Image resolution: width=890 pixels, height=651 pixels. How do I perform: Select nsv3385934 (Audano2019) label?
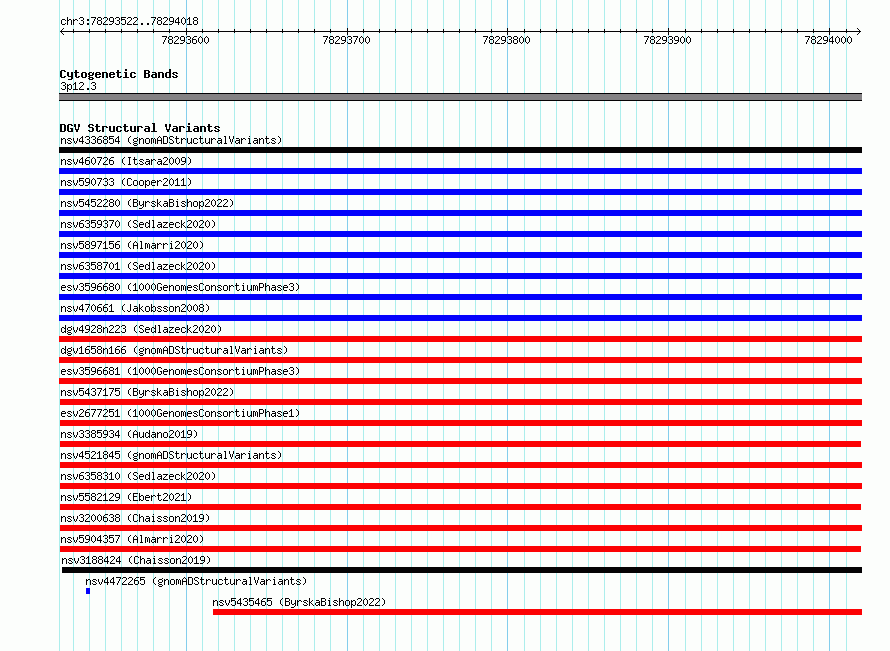[x=129, y=434]
